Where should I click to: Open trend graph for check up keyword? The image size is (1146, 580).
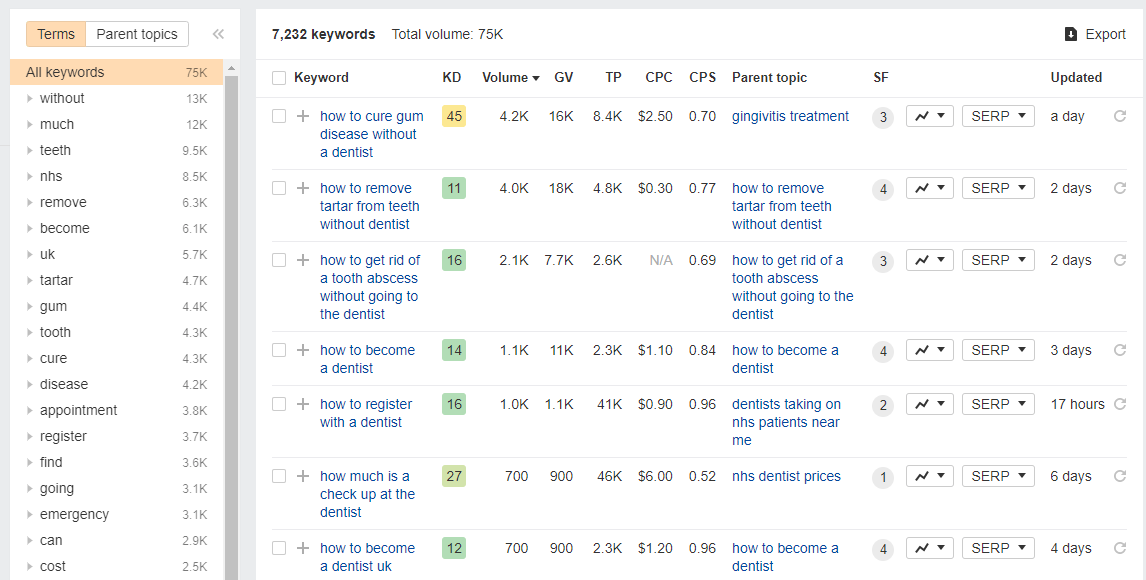[x=930, y=476]
